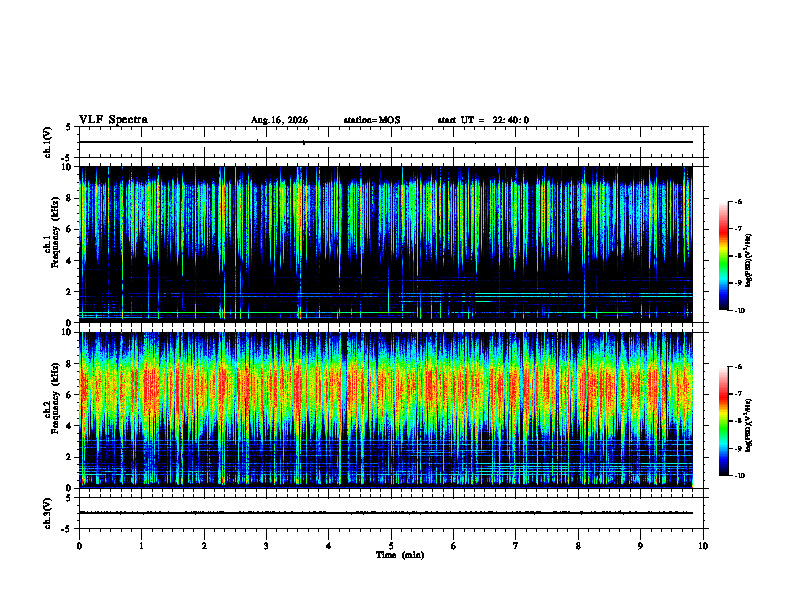Click the ch.1 color bar log(PSD) title
The width and height of the screenshot is (792, 612).
pos(749,261)
